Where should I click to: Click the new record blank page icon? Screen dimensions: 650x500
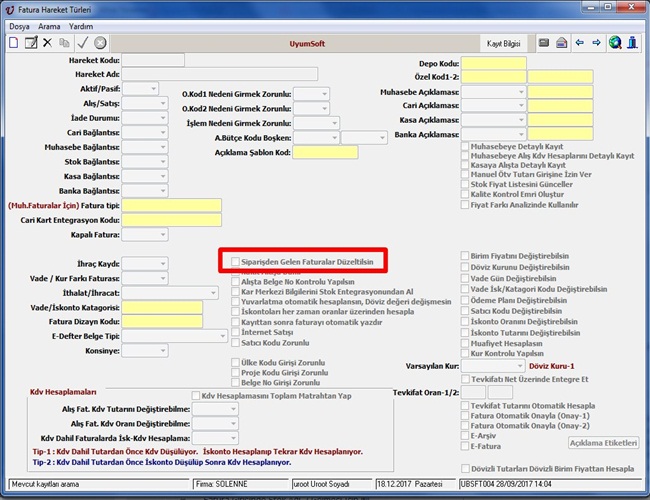tap(14, 43)
